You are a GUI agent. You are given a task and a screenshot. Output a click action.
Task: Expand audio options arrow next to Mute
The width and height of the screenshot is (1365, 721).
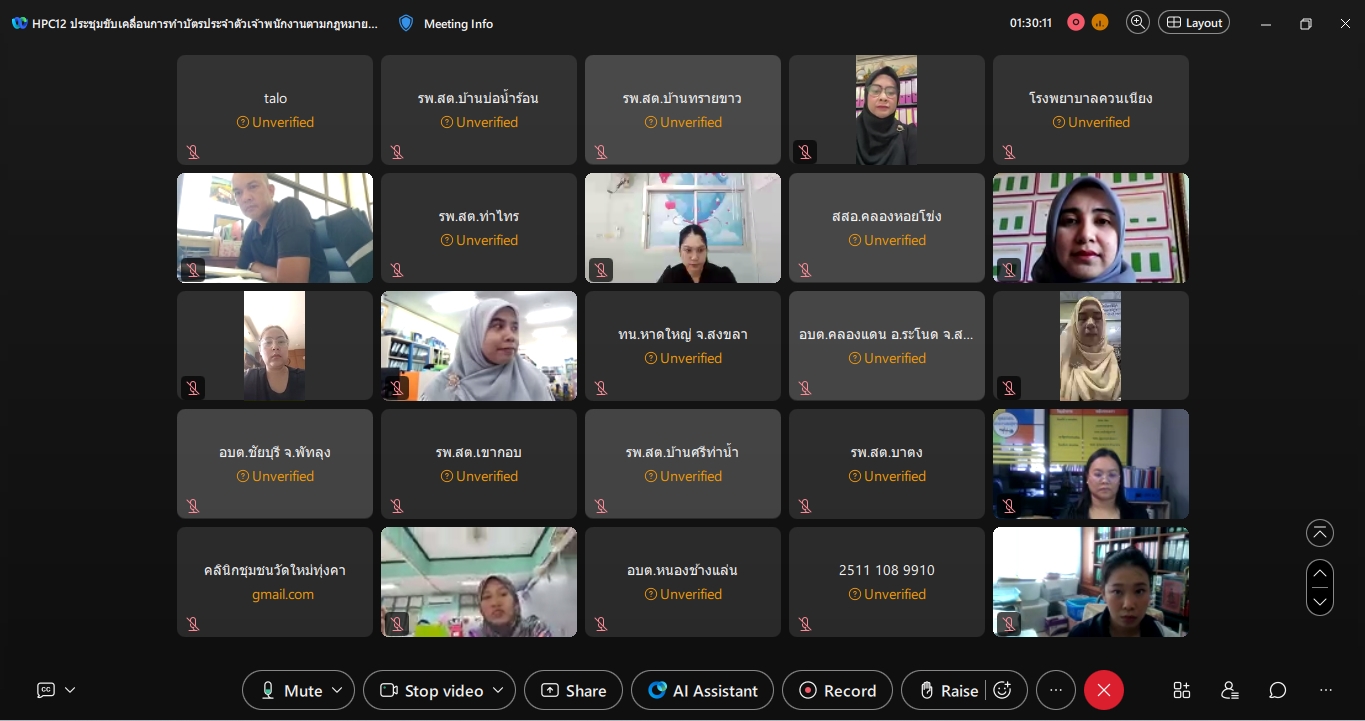(338, 690)
